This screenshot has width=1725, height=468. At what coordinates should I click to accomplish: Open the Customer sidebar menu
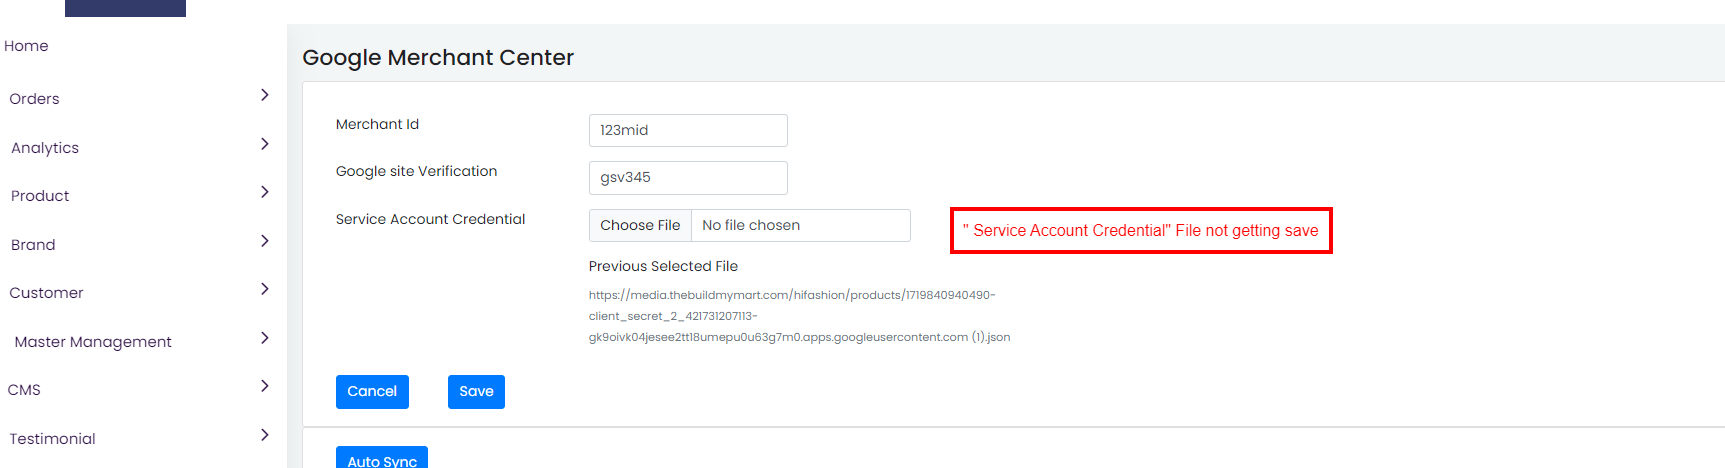pos(46,293)
